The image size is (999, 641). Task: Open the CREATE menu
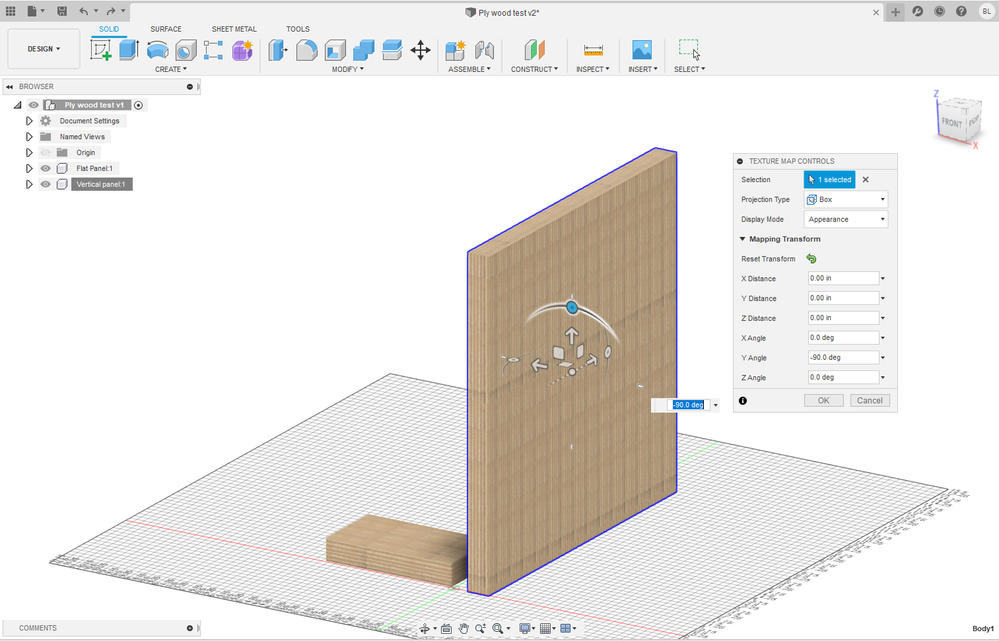click(x=171, y=69)
